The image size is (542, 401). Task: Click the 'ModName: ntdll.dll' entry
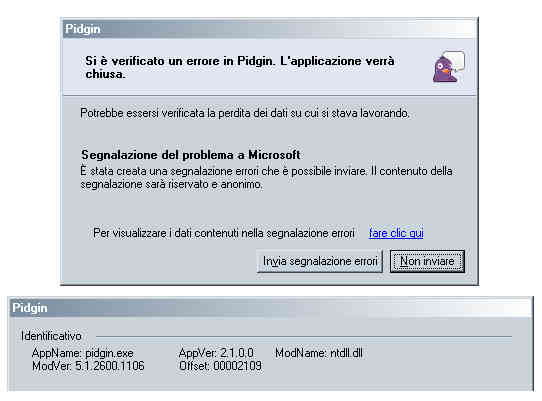(x=319, y=353)
